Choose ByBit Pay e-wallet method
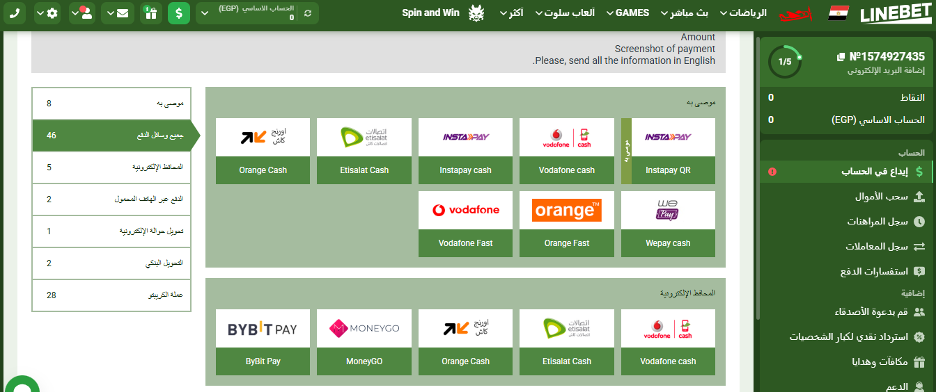 (263, 342)
